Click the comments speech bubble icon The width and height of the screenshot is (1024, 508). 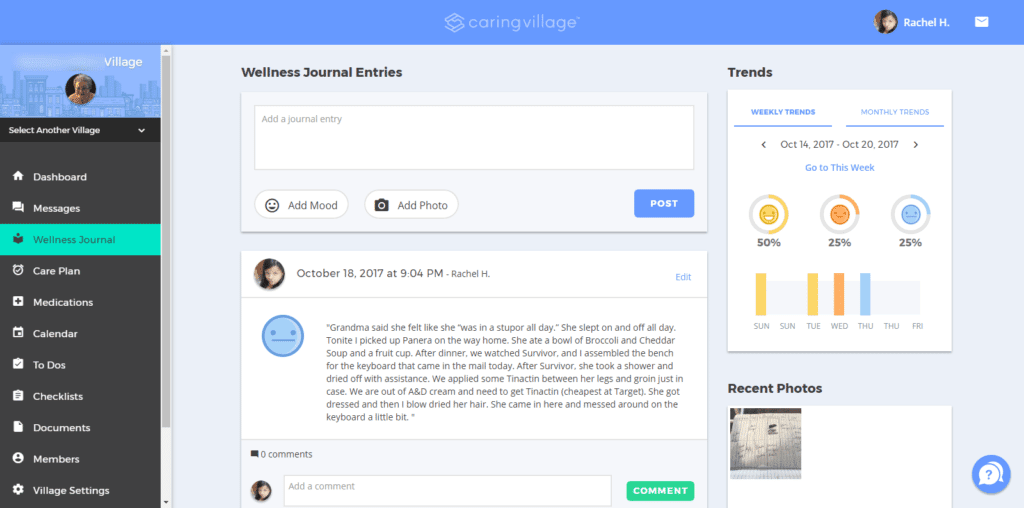[255, 453]
